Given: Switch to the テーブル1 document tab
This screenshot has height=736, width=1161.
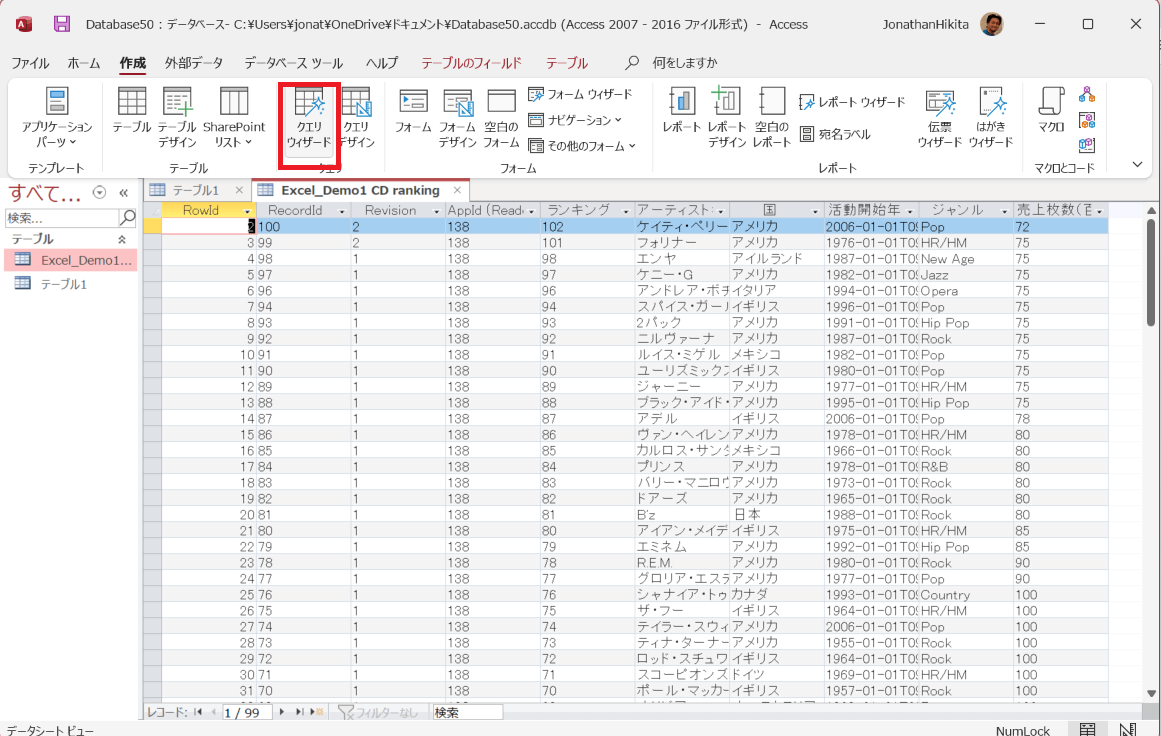Looking at the screenshot, I should click(x=195, y=190).
